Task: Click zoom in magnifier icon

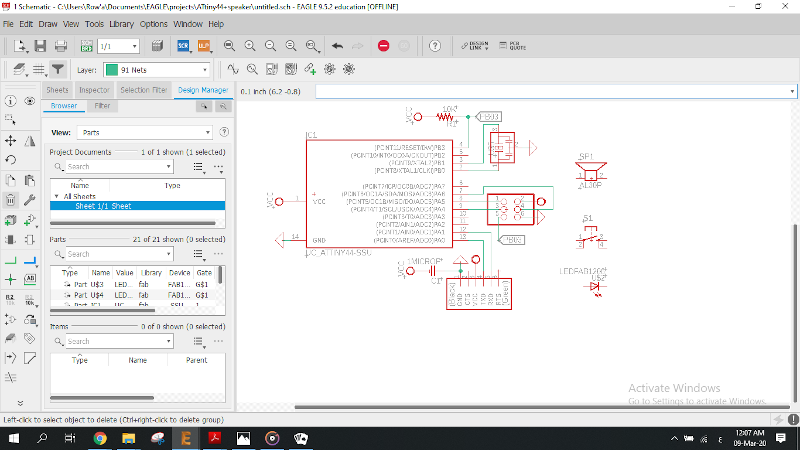Action: click(250, 46)
